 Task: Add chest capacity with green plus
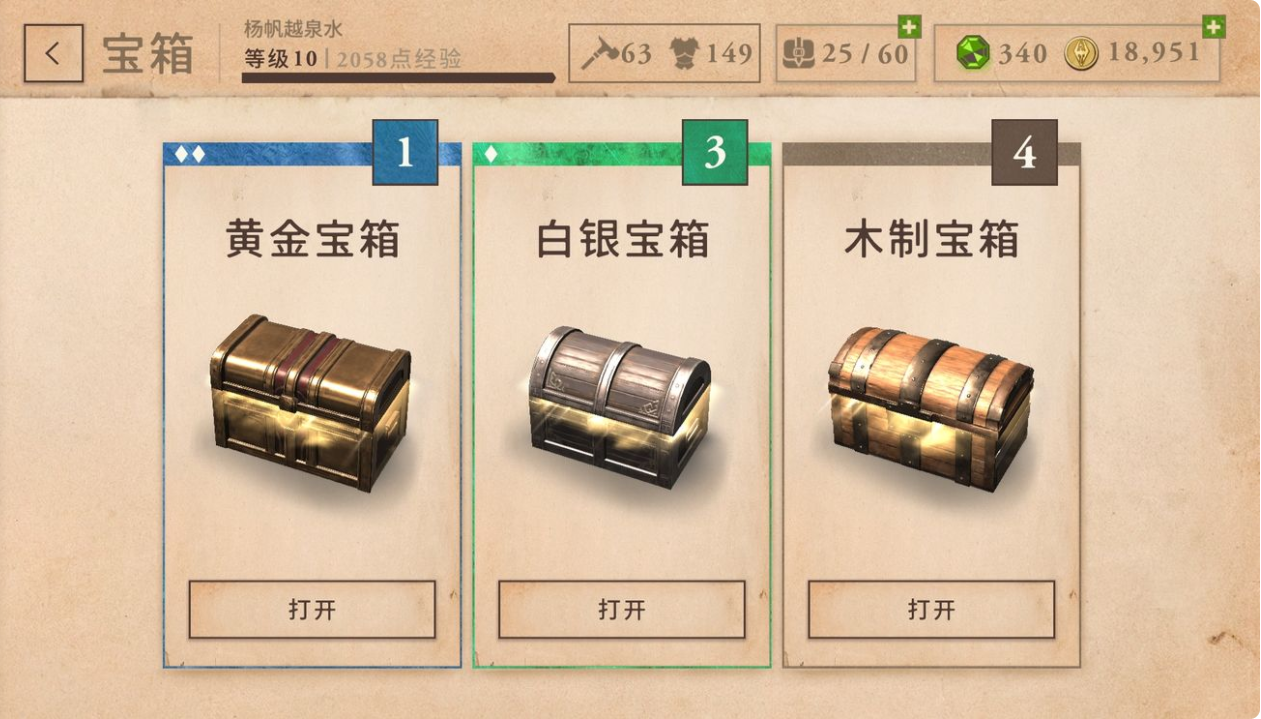pyautogui.click(x=909, y=27)
